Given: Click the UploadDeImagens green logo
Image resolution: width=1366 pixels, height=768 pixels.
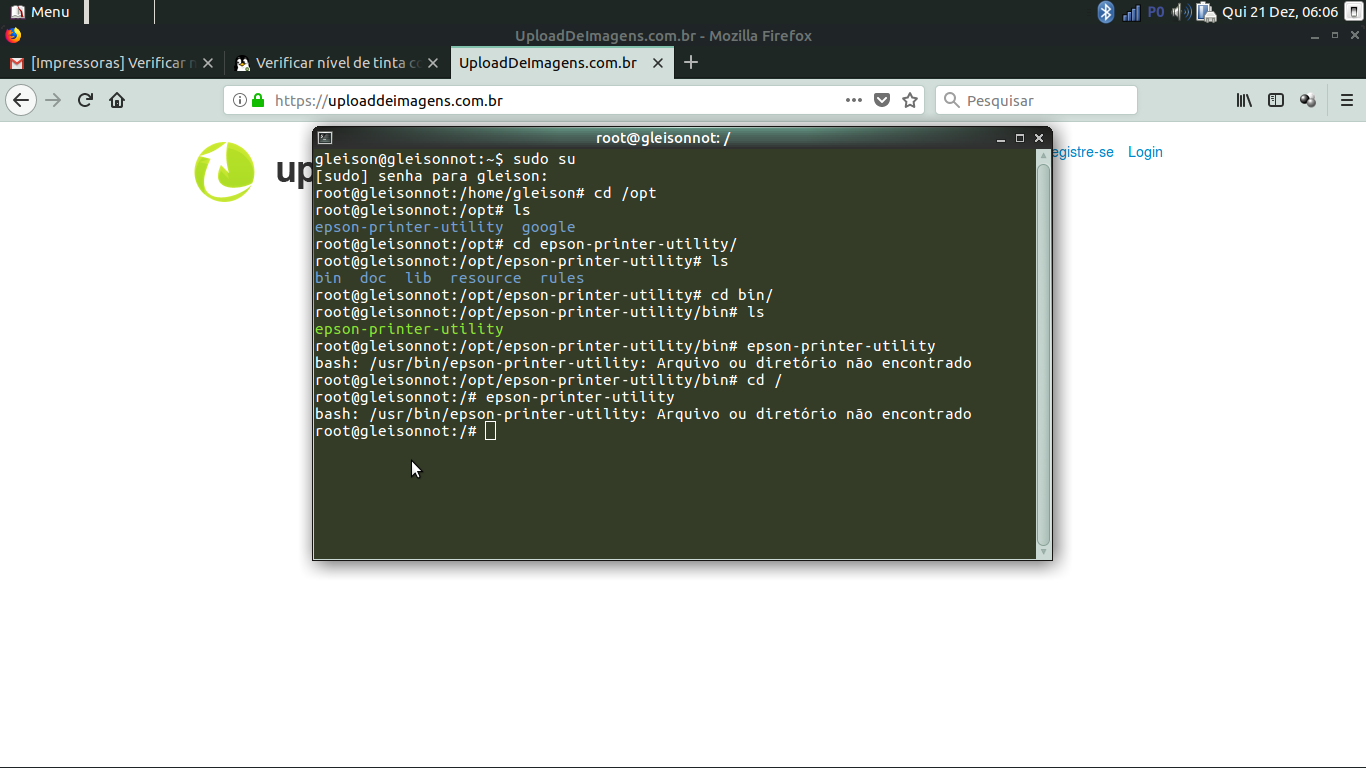Looking at the screenshot, I should coord(224,171).
